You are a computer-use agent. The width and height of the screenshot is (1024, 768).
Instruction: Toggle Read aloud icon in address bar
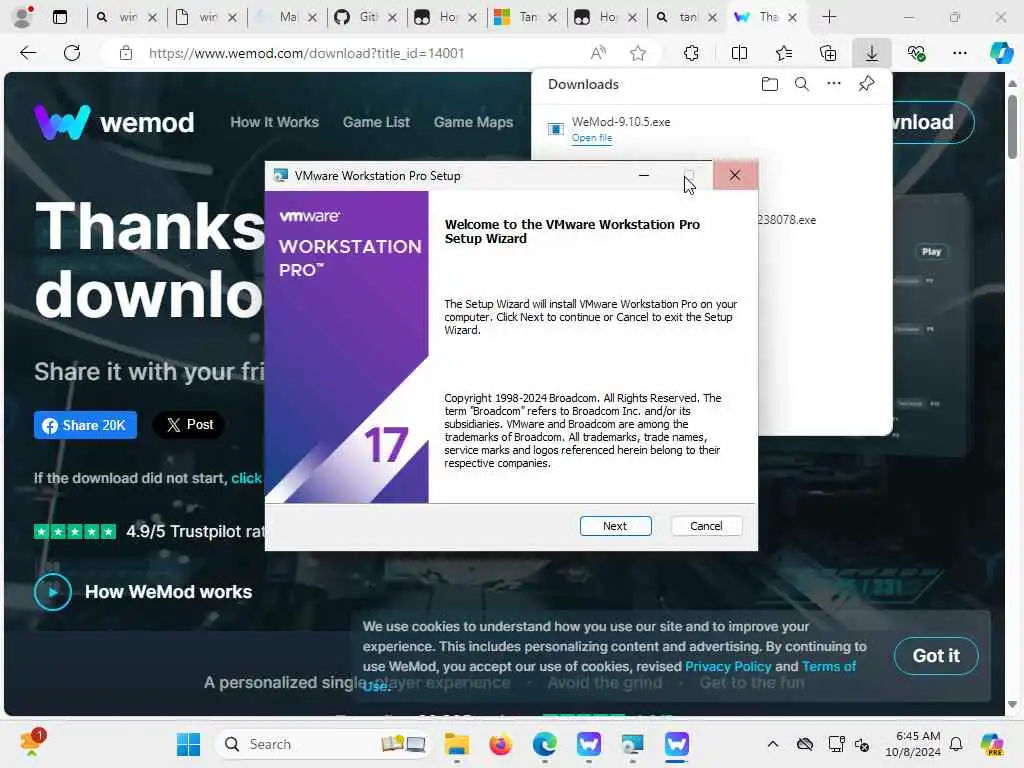[598, 53]
